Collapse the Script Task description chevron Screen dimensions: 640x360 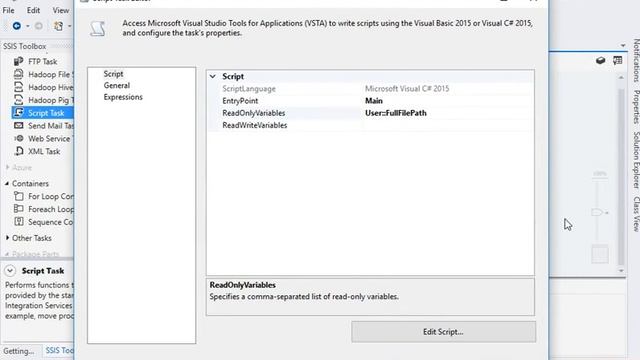10,271
